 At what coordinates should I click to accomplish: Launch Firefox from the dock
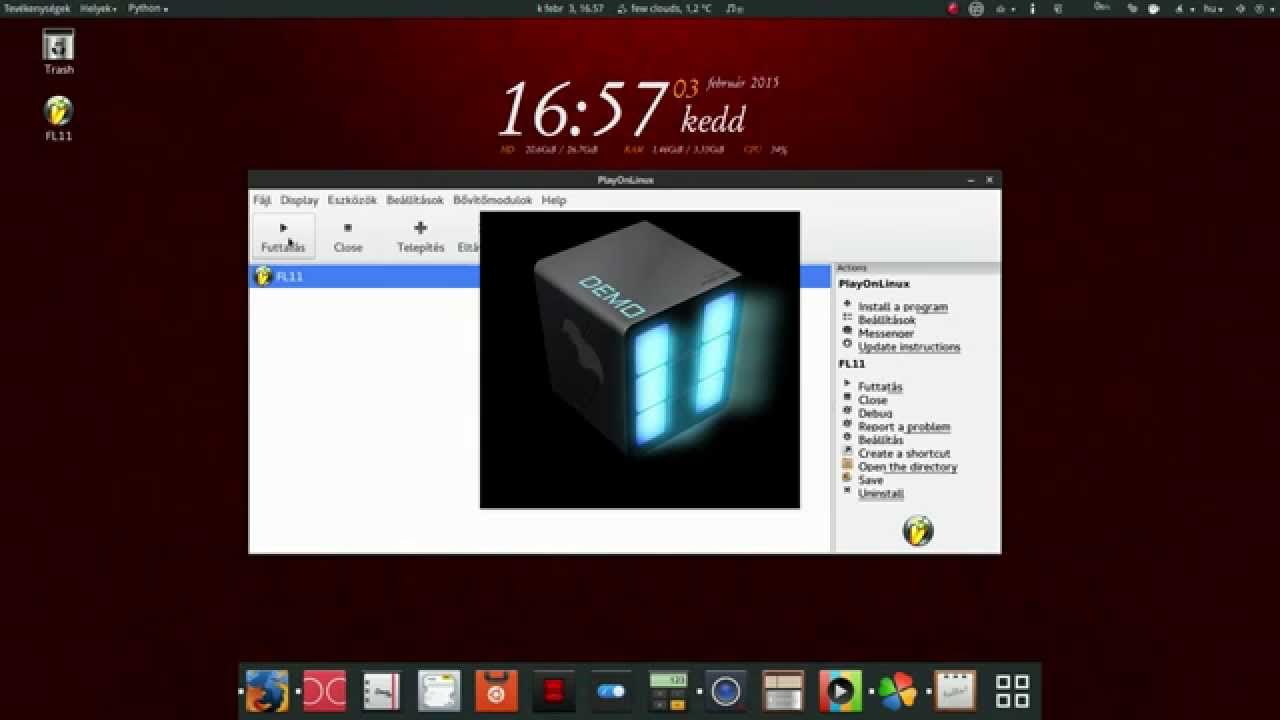pyautogui.click(x=267, y=691)
